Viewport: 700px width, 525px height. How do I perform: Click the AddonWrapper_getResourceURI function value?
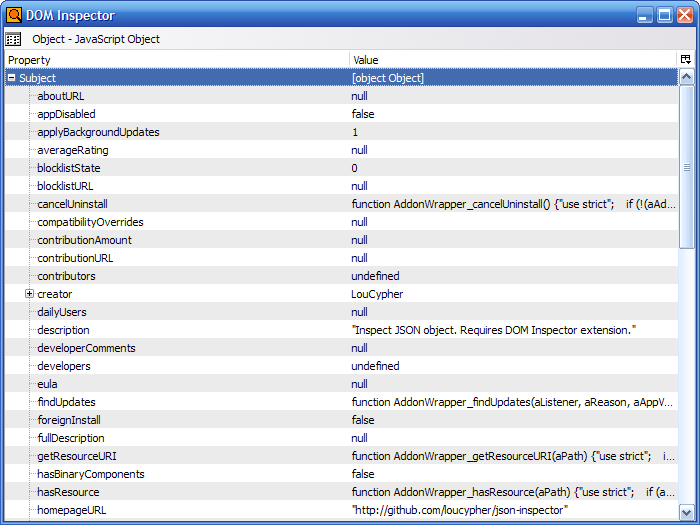[513, 456]
